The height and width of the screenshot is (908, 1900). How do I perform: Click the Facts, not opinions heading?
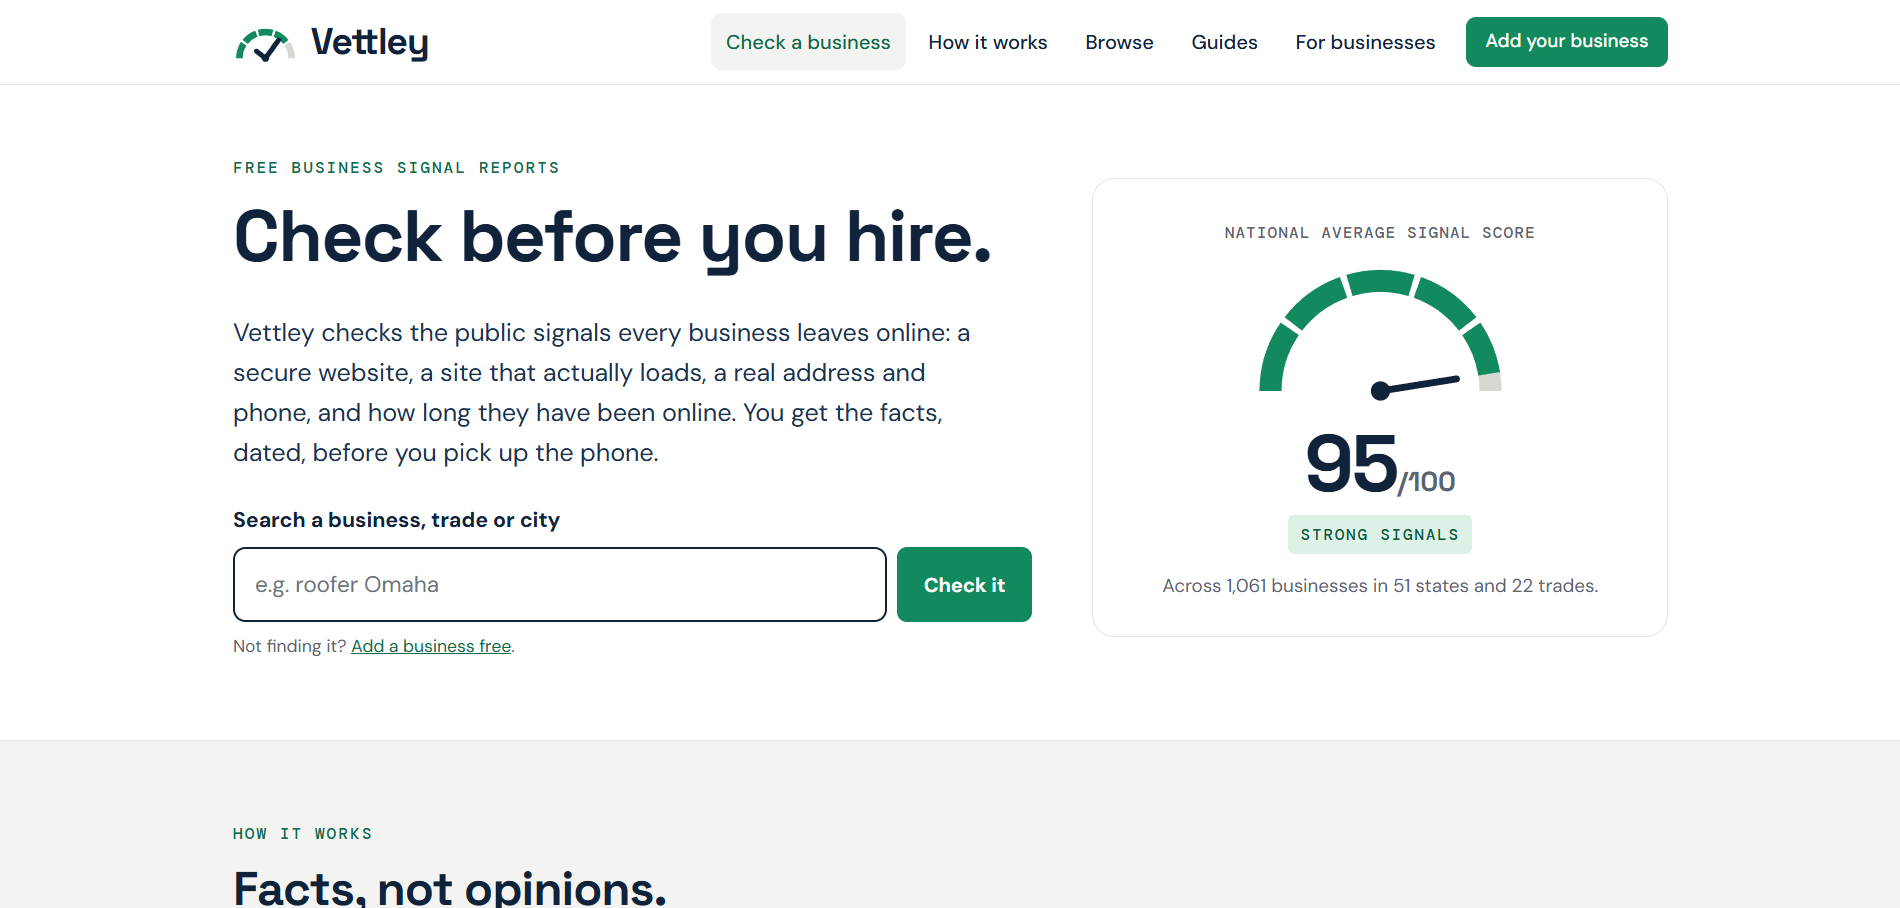[450, 888]
